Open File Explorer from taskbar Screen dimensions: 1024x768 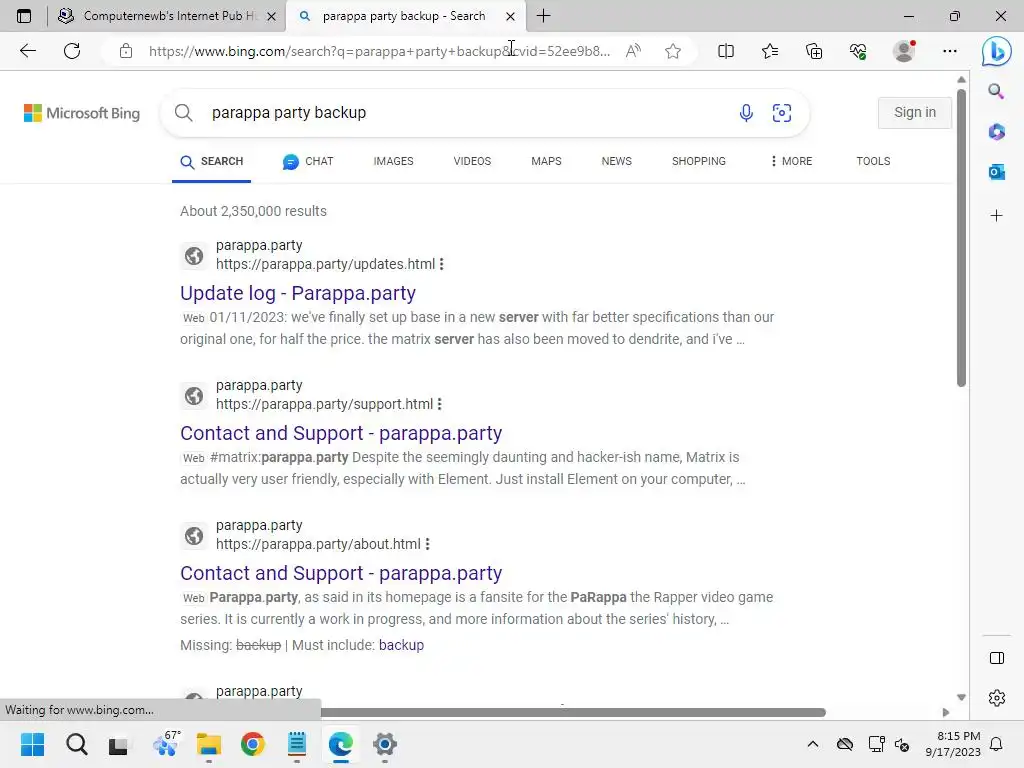[x=209, y=744]
